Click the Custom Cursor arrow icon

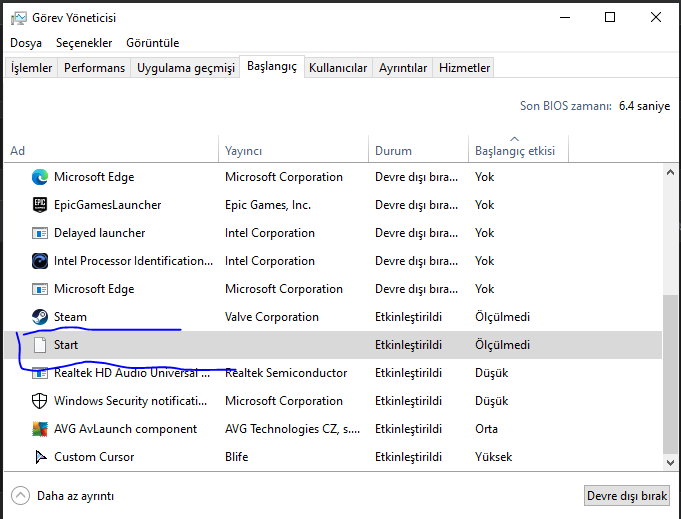tap(40, 457)
